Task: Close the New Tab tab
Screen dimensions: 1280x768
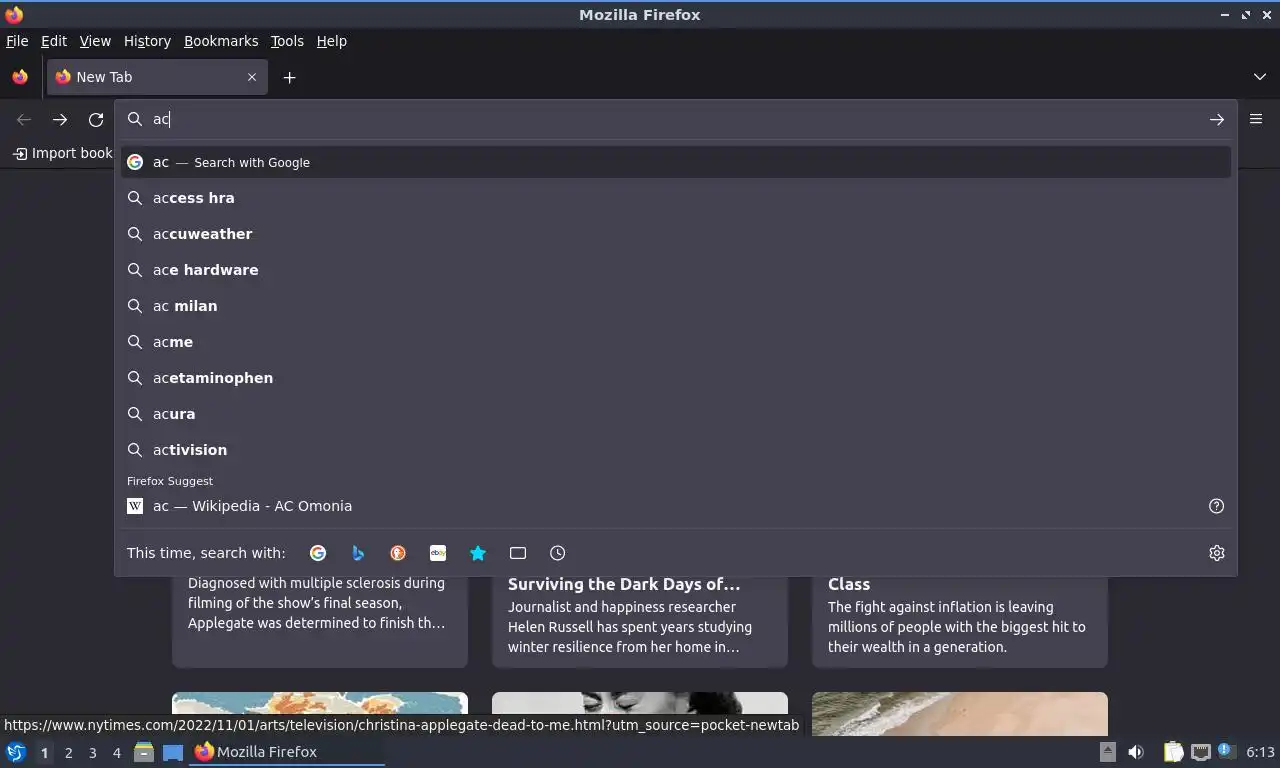Action: pos(252,77)
